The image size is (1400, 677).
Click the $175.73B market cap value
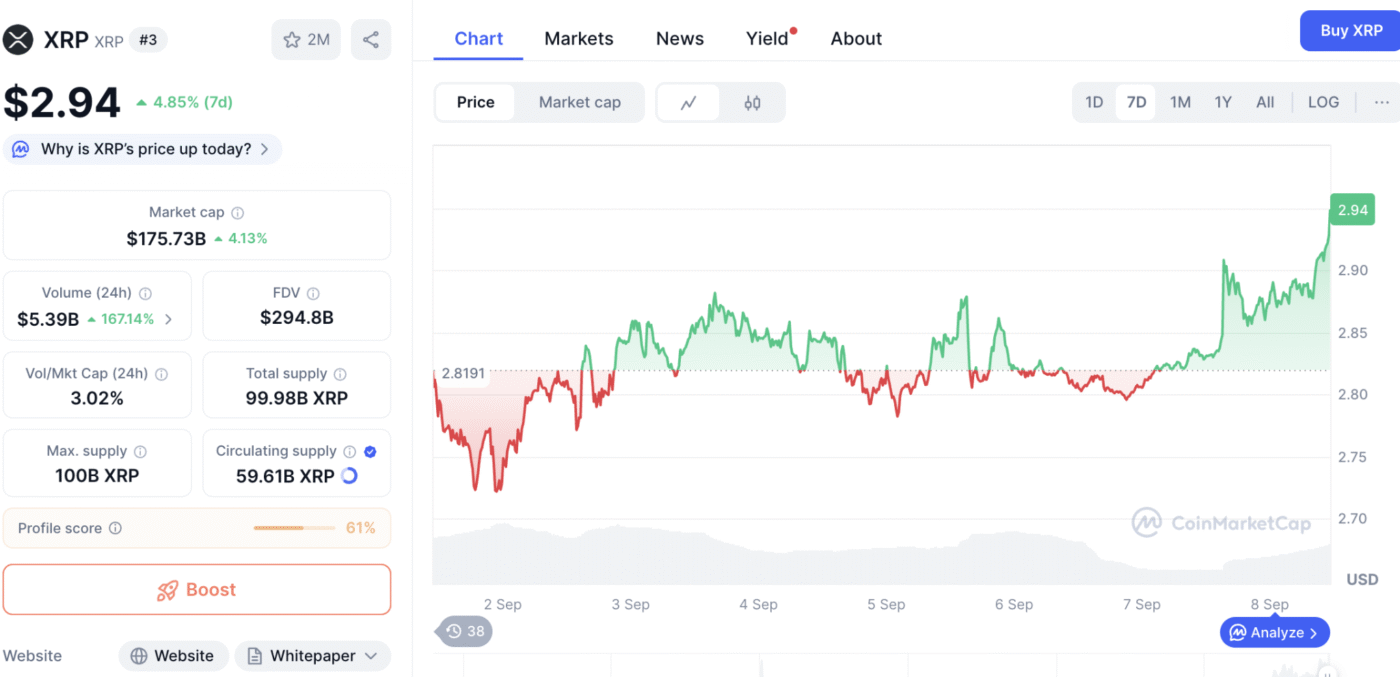166,239
